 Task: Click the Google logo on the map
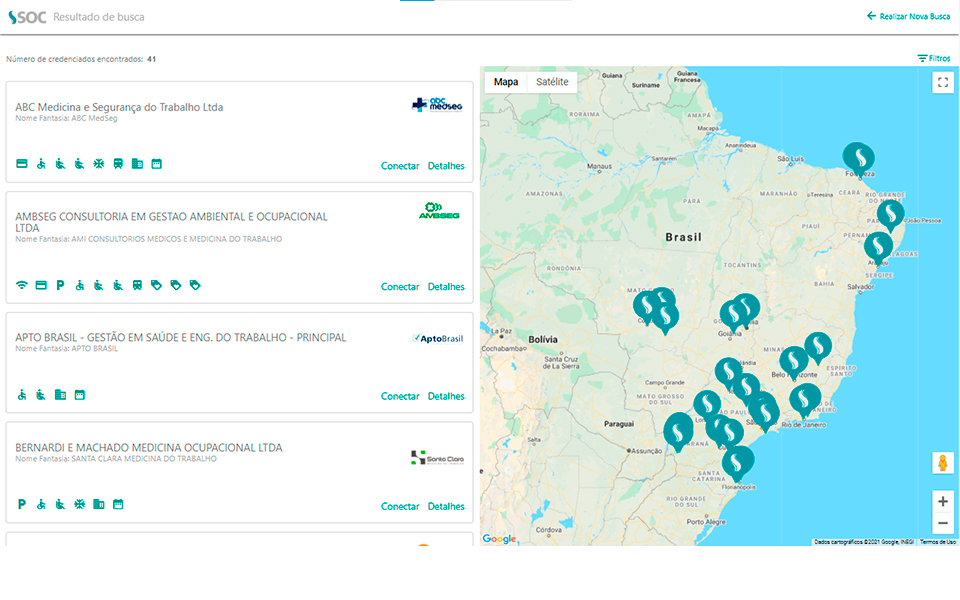tap(499, 539)
